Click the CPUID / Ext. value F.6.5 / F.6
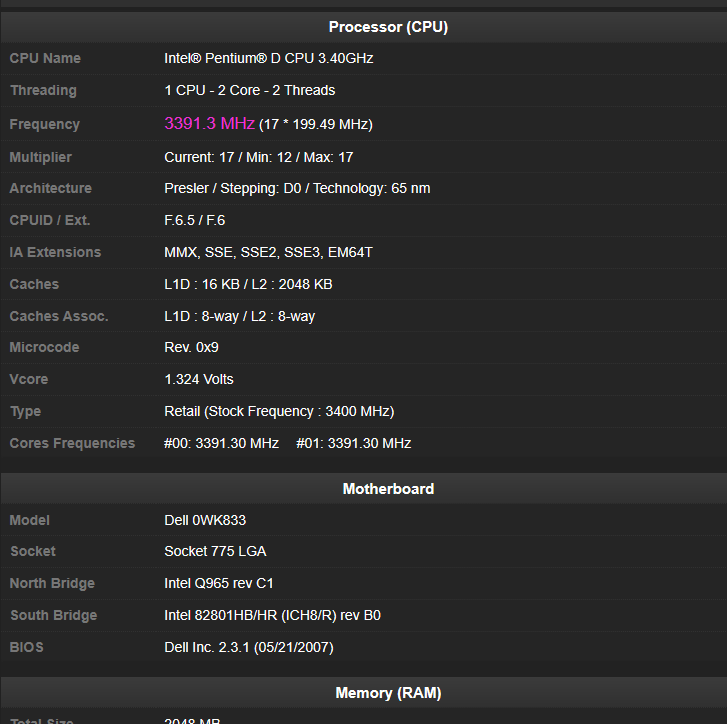This screenshot has height=724, width=727. (196, 220)
